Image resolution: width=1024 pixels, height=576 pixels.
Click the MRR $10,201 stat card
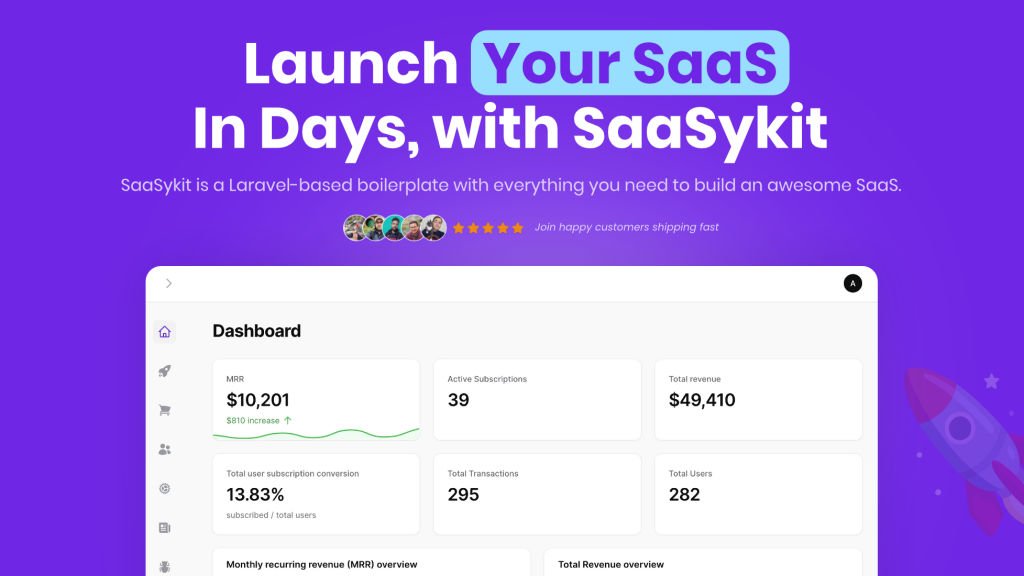coord(316,399)
